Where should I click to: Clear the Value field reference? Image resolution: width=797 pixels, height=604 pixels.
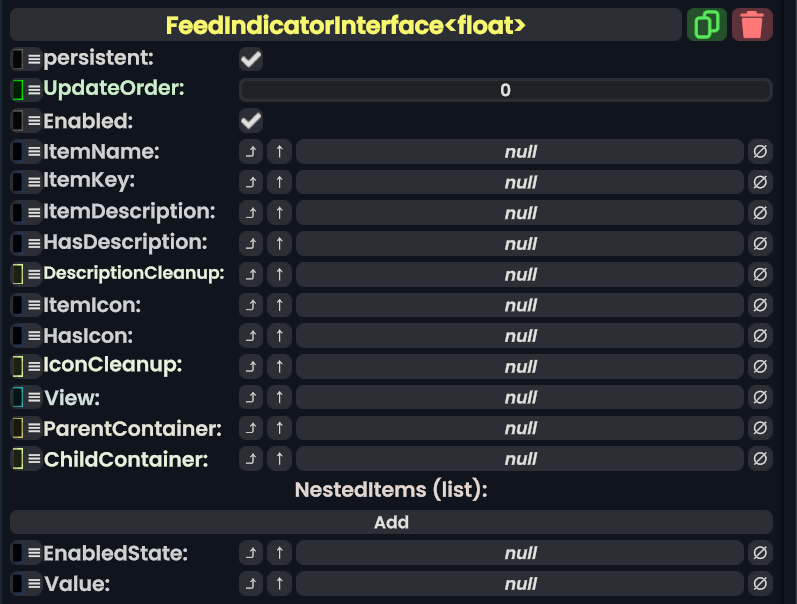coord(760,584)
